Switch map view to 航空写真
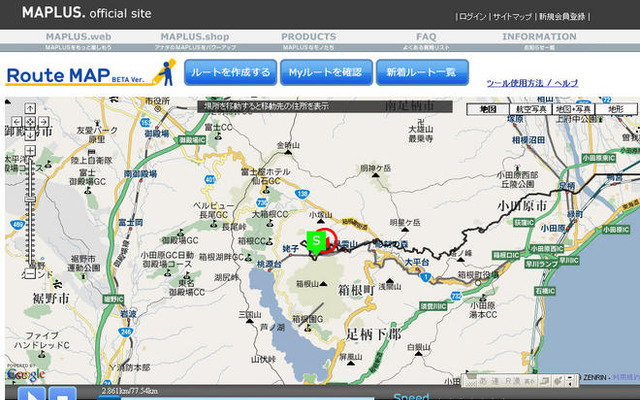Image resolution: width=640 pixels, height=400 pixels. coord(531,109)
